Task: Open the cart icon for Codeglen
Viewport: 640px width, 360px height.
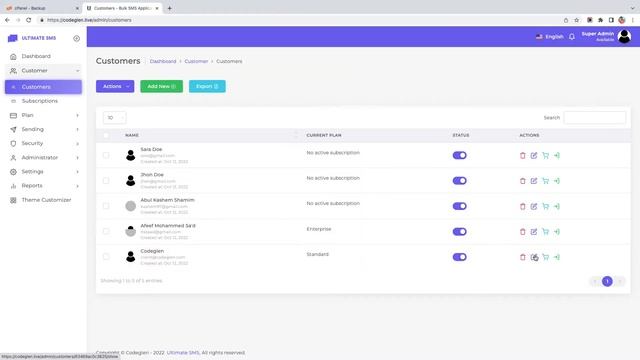Action: pos(545,257)
